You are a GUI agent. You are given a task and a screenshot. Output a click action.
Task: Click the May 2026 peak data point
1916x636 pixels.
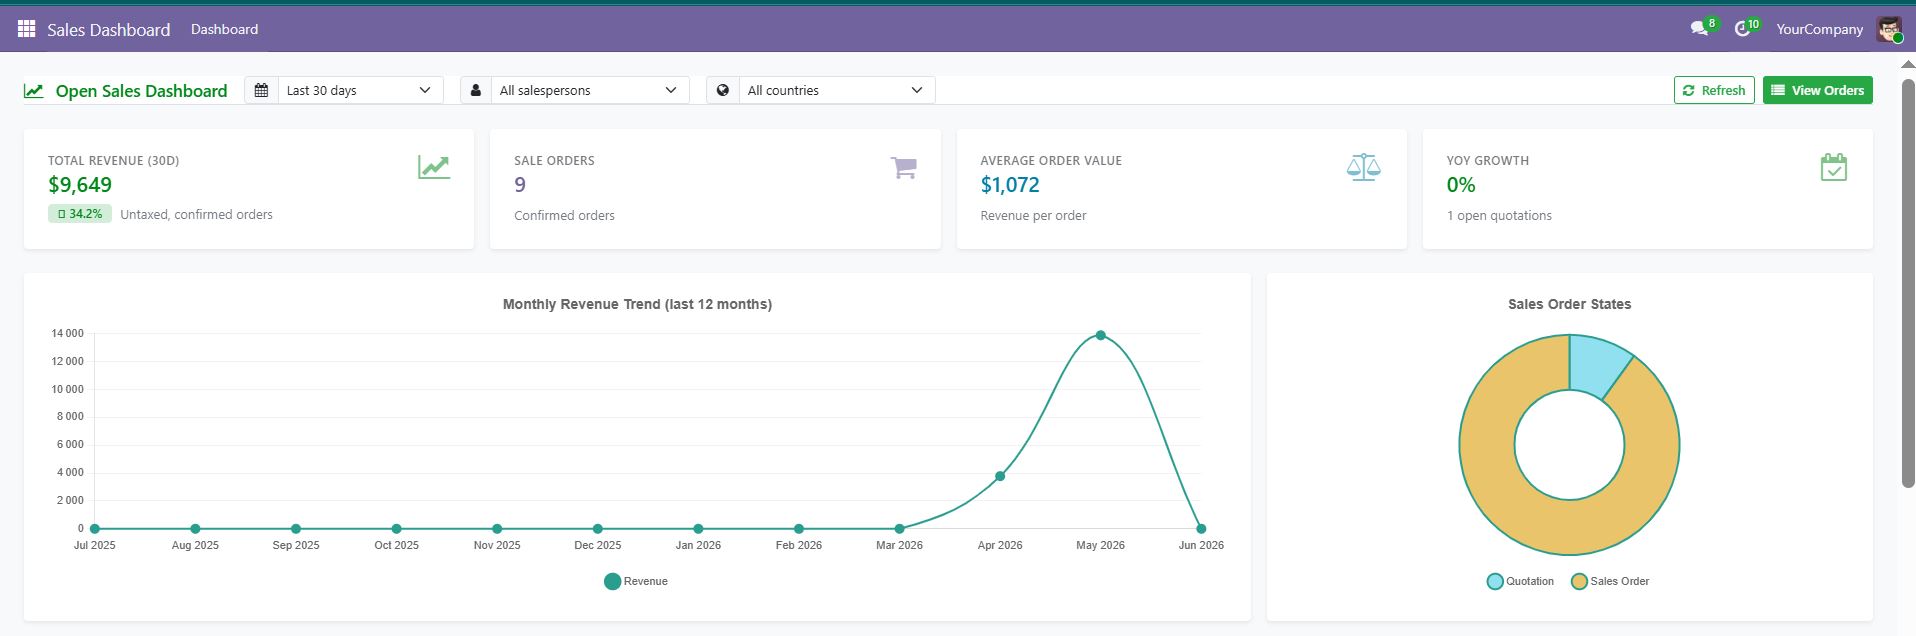click(x=1100, y=335)
